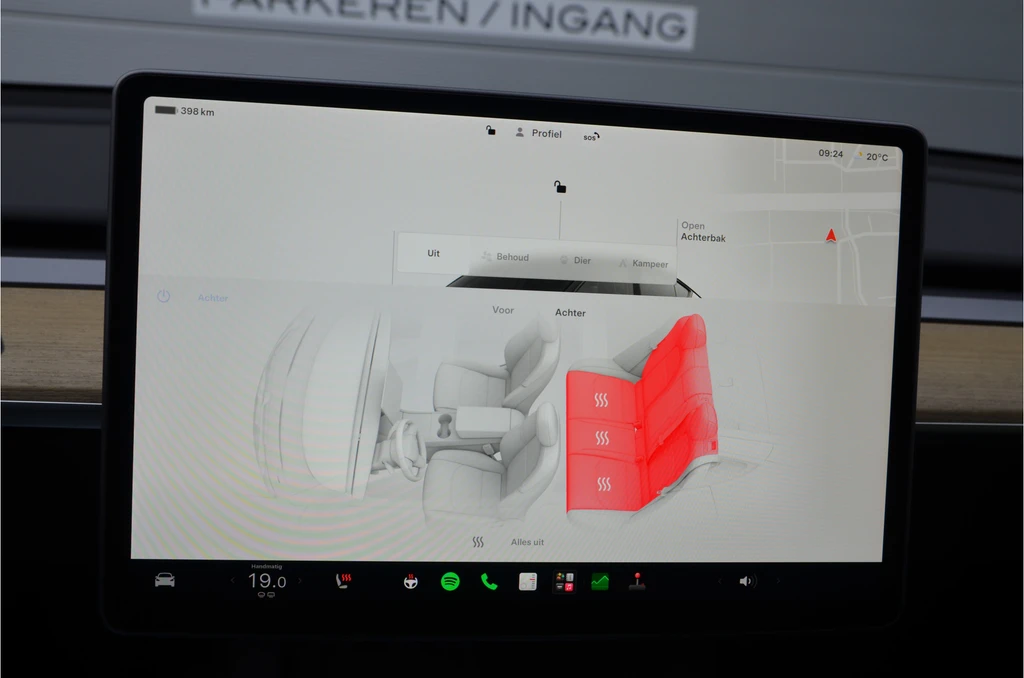Image resolution: width=1024 pixels, height=678 pixels.
Task: Raise volume with right chevron
Action: pos(778,581)
